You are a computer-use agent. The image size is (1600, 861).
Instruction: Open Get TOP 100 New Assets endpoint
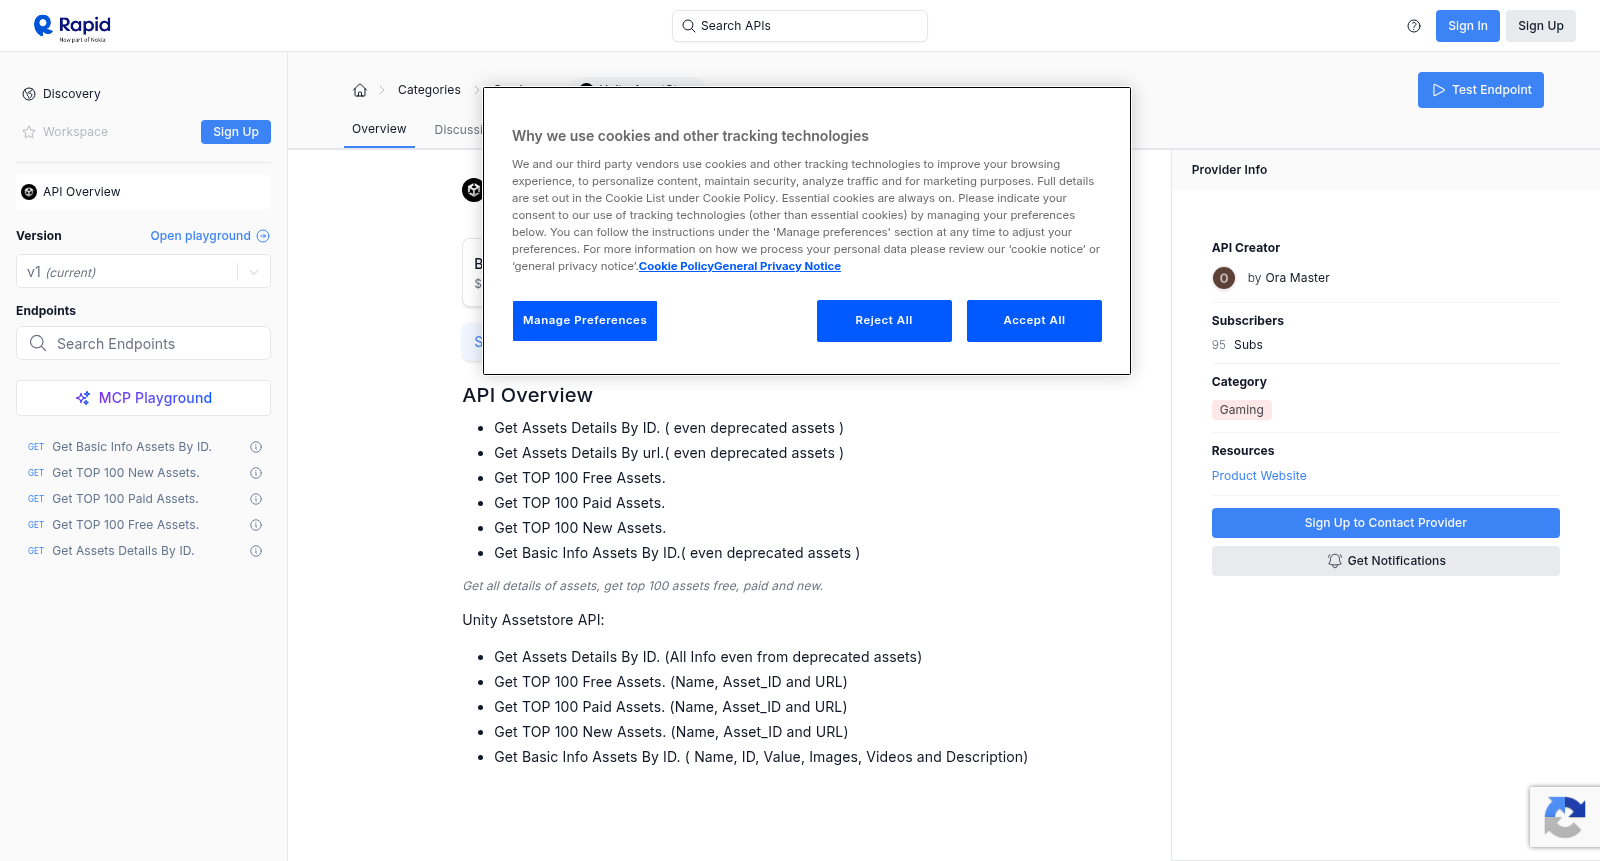126,473
